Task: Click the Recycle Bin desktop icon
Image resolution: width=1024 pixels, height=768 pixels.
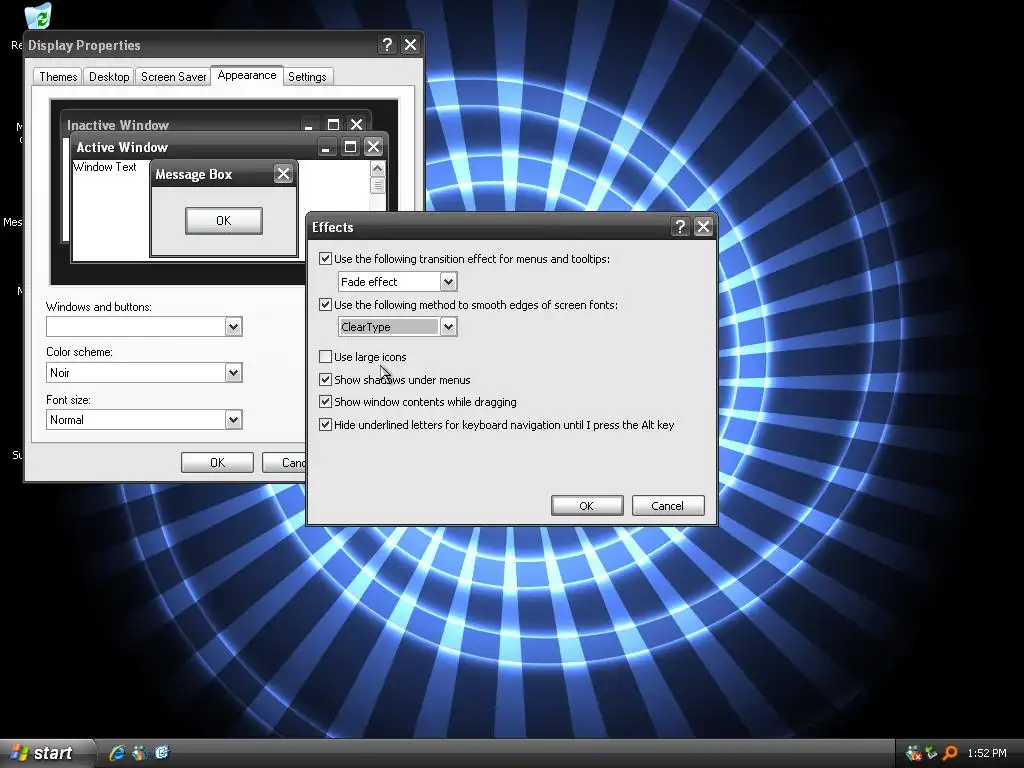Action: point(38,16)
